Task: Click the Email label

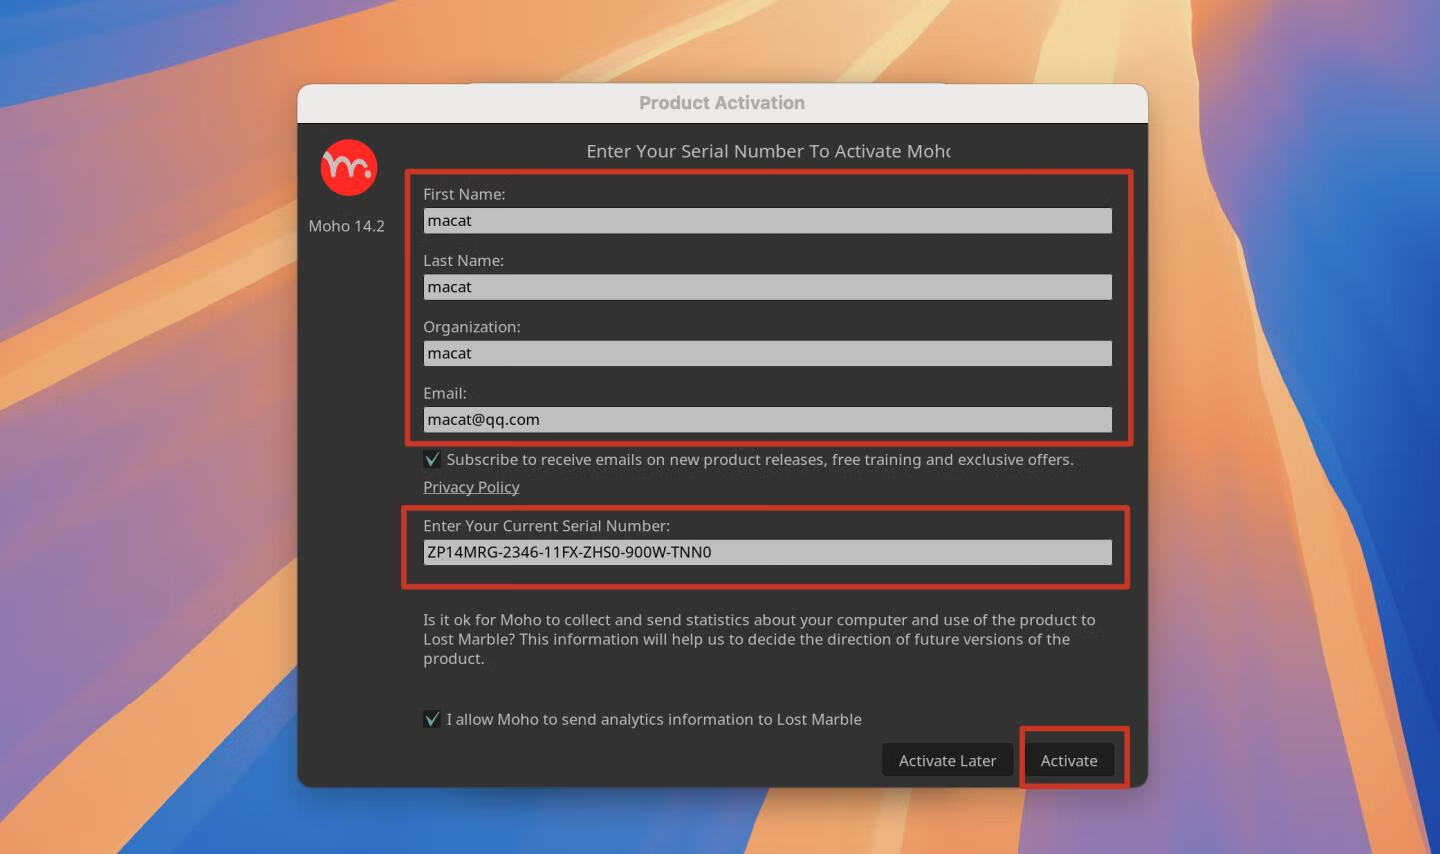Action: pos(445,393)
